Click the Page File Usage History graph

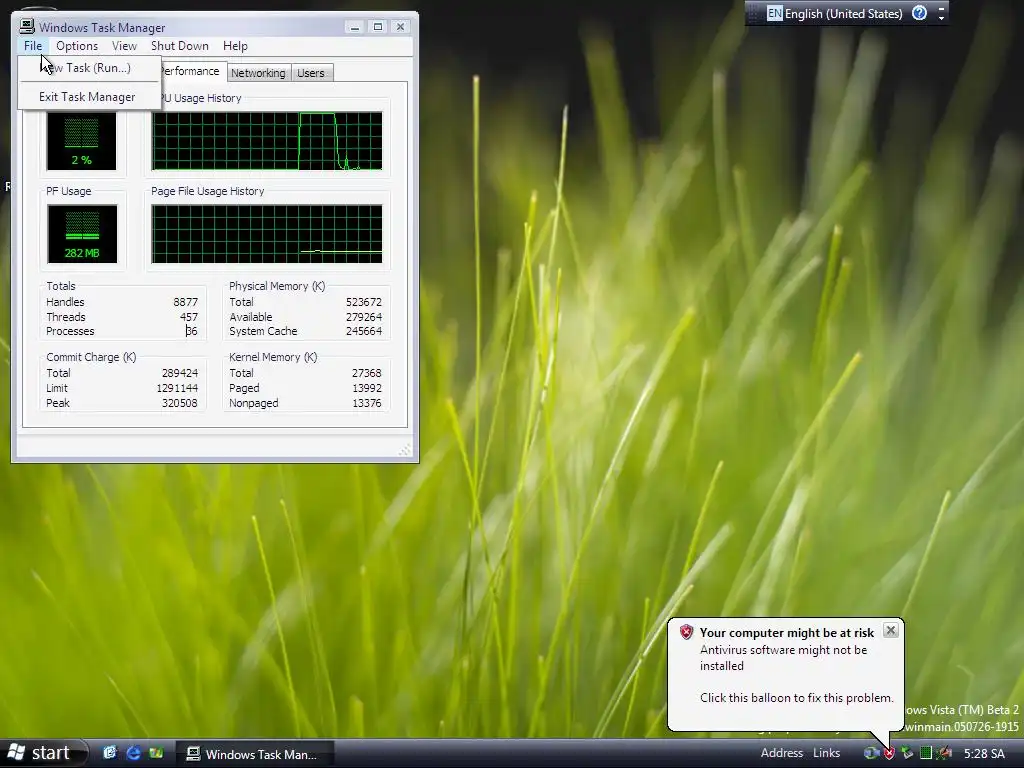pos(267,234)
